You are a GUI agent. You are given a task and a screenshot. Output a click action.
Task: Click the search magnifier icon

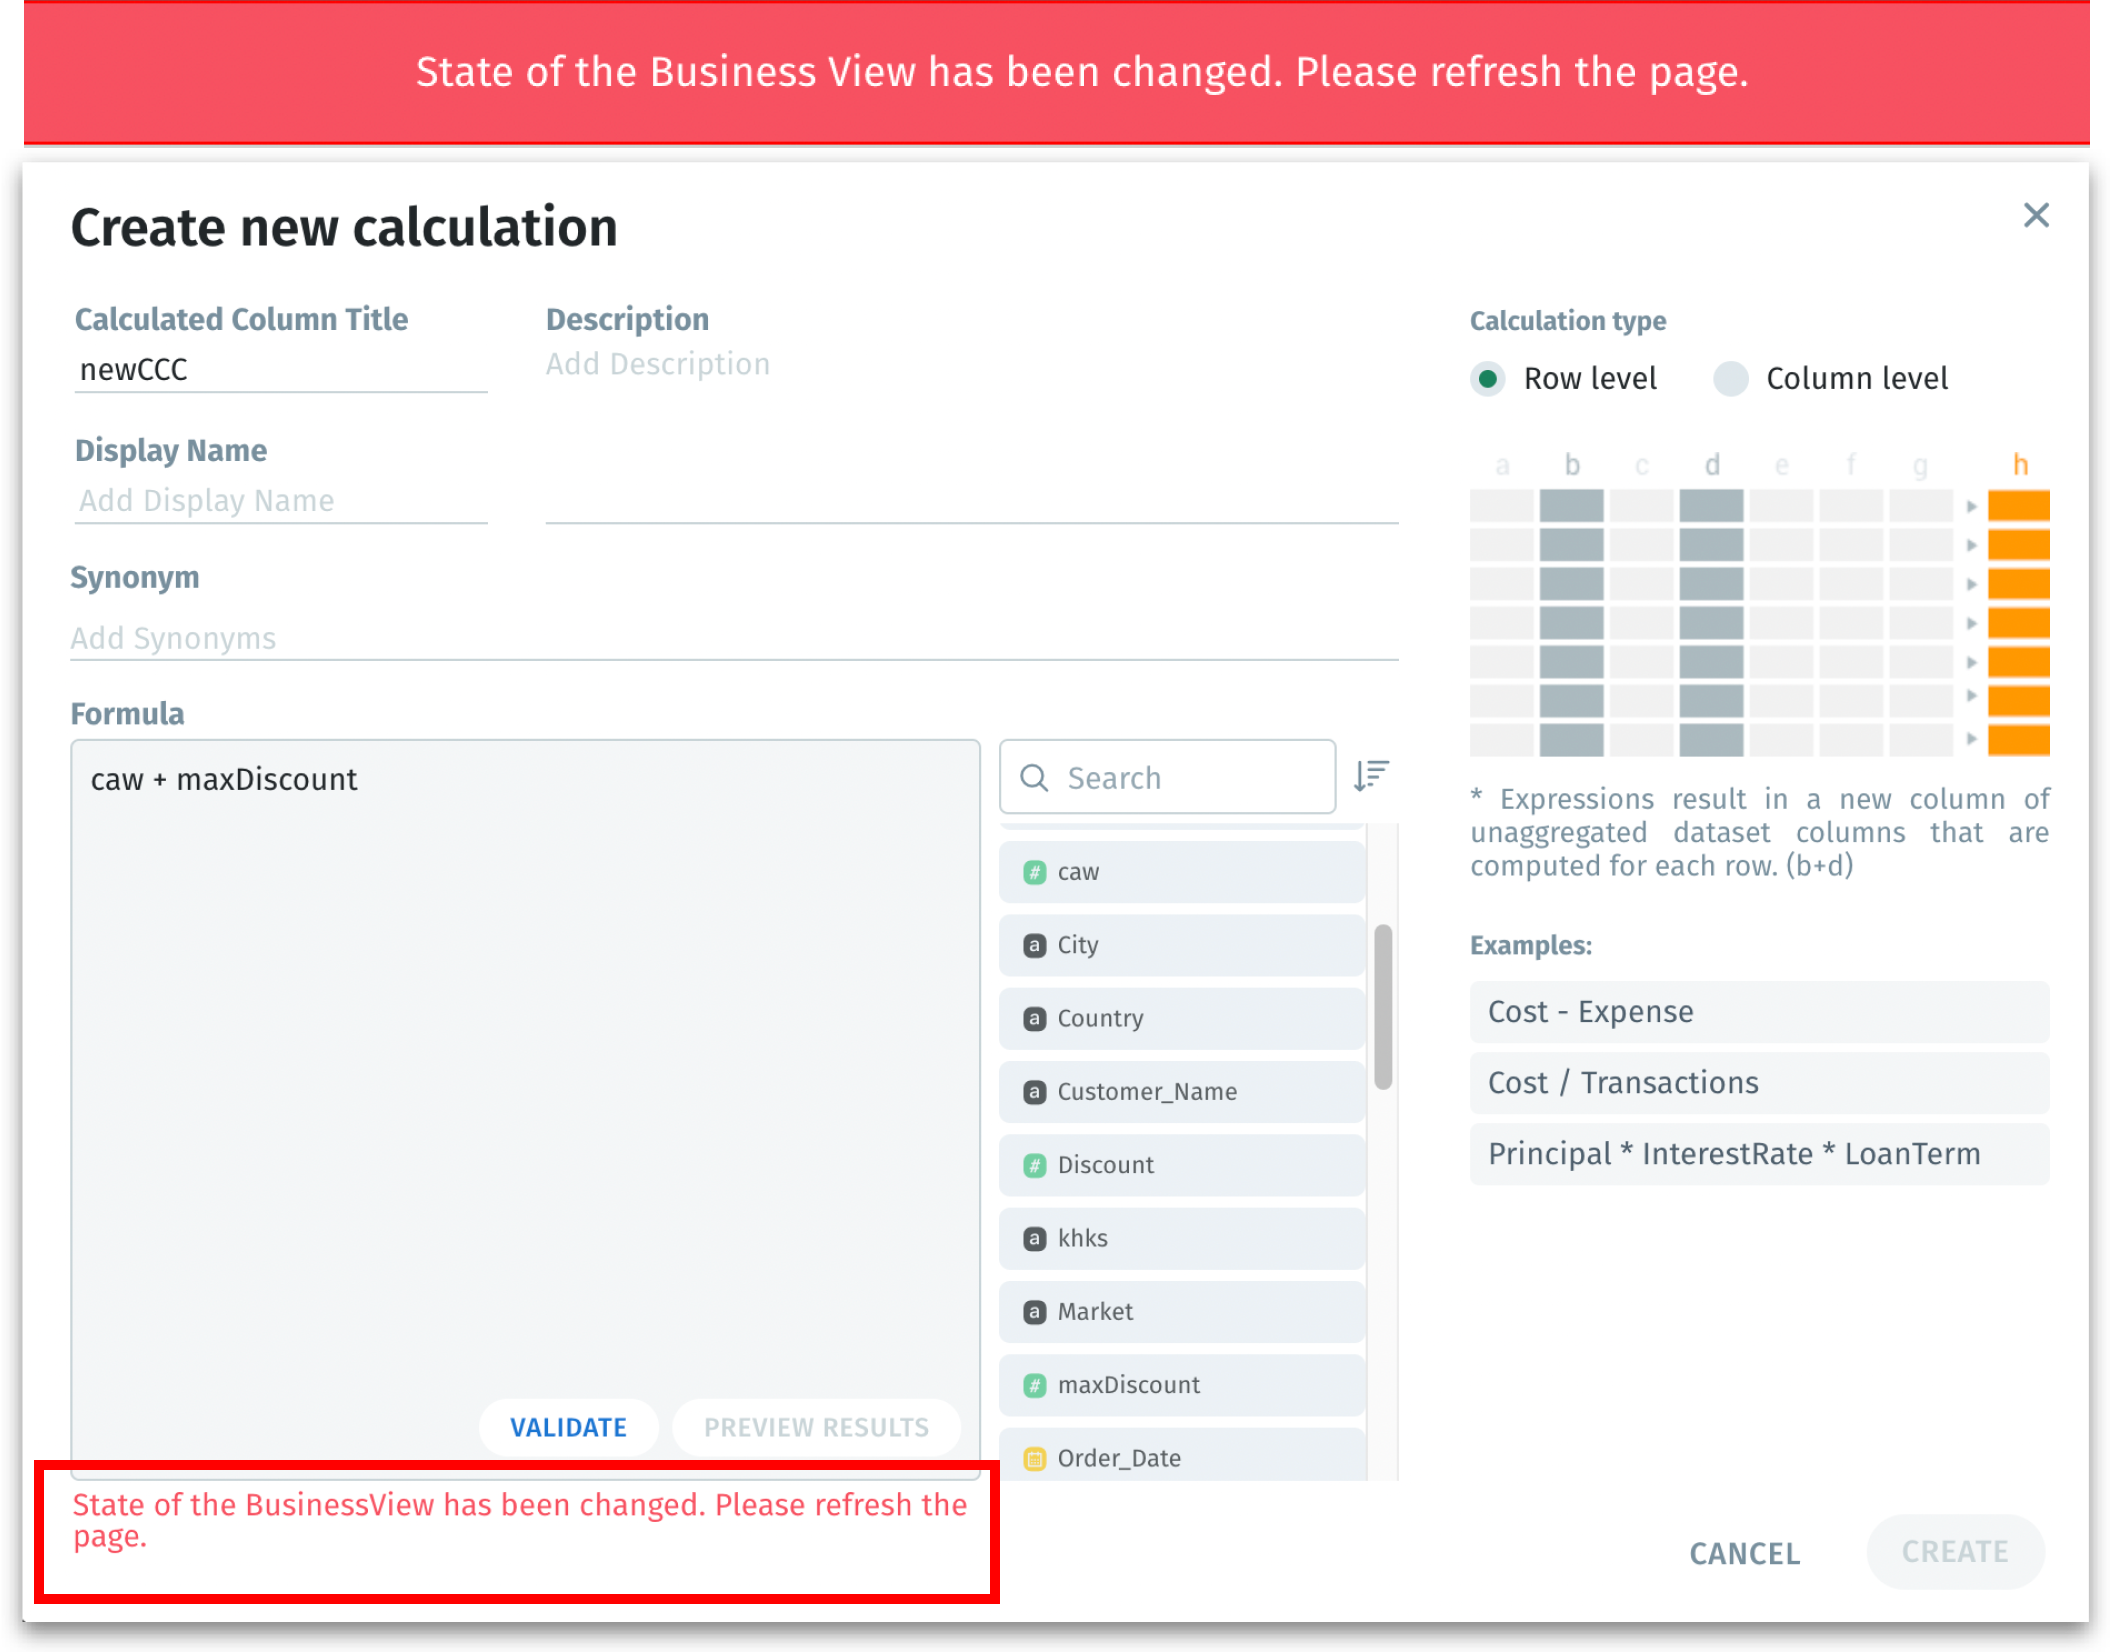1034,778
